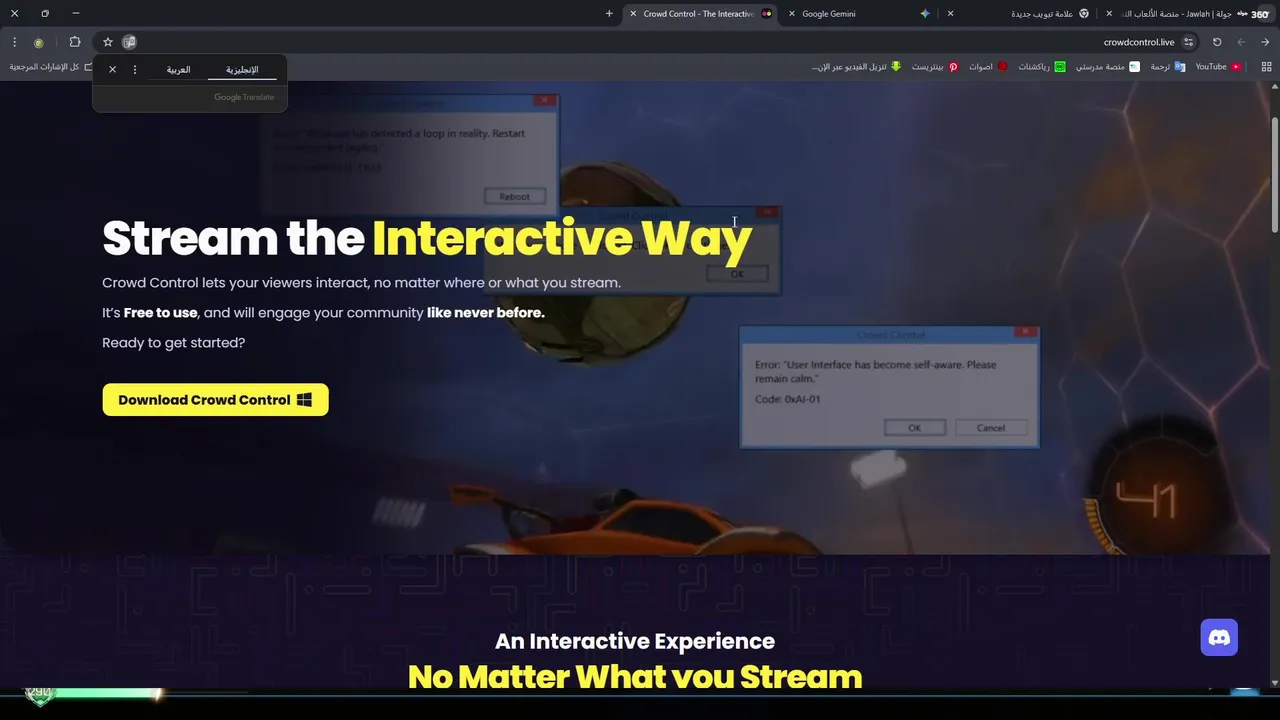Click the site info icon by URL
1280x720 pixels.
tap(1188, 42)
